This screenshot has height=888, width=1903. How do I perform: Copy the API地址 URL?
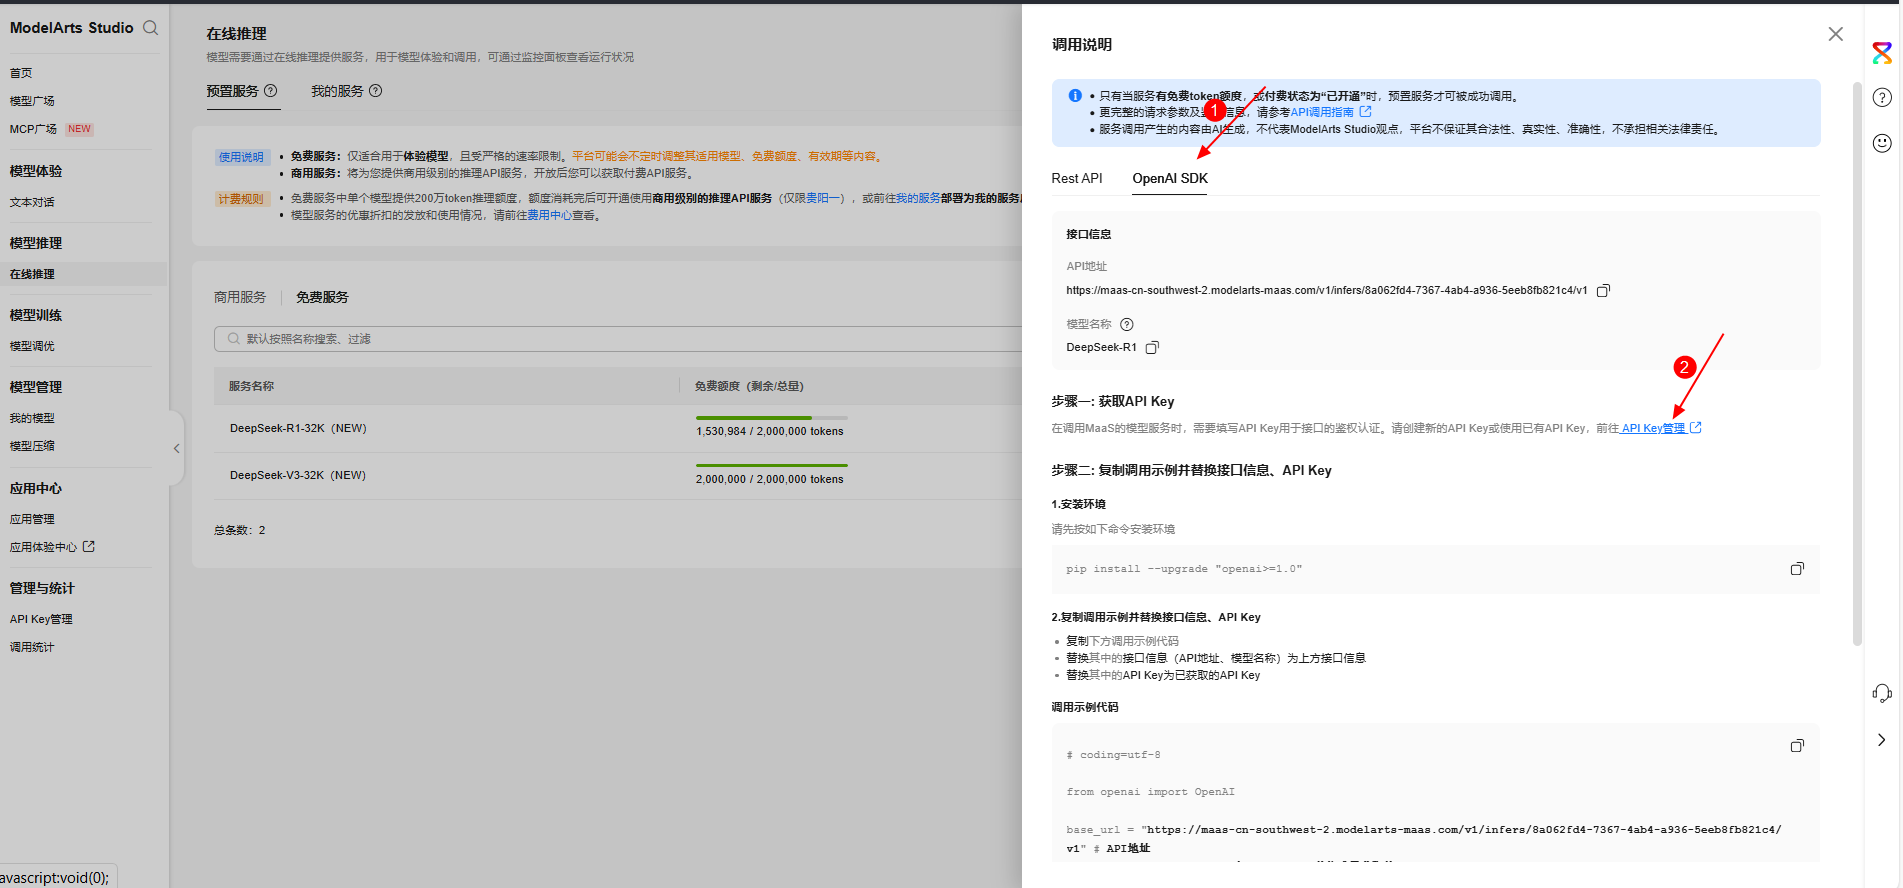pyautogui.click(x=1603, y=291)
